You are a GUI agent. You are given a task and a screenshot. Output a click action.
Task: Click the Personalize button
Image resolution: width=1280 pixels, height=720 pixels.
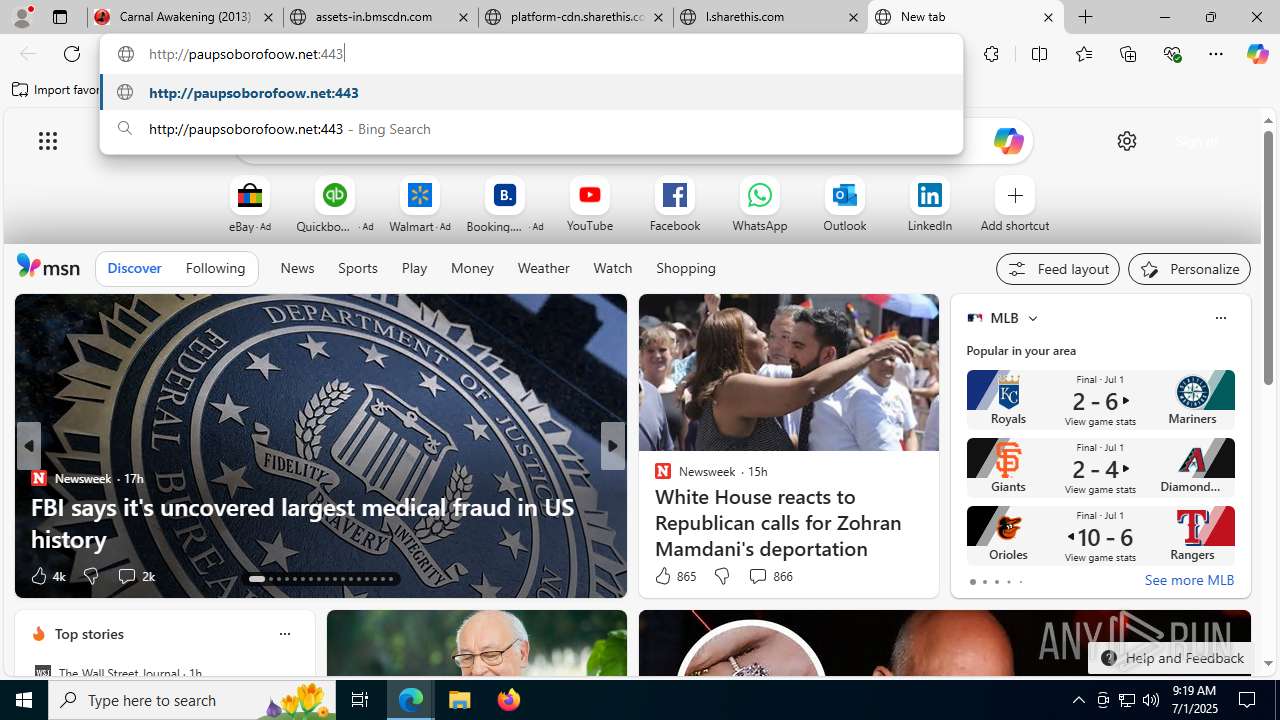pyautogui.click(x=1189, y=269)
